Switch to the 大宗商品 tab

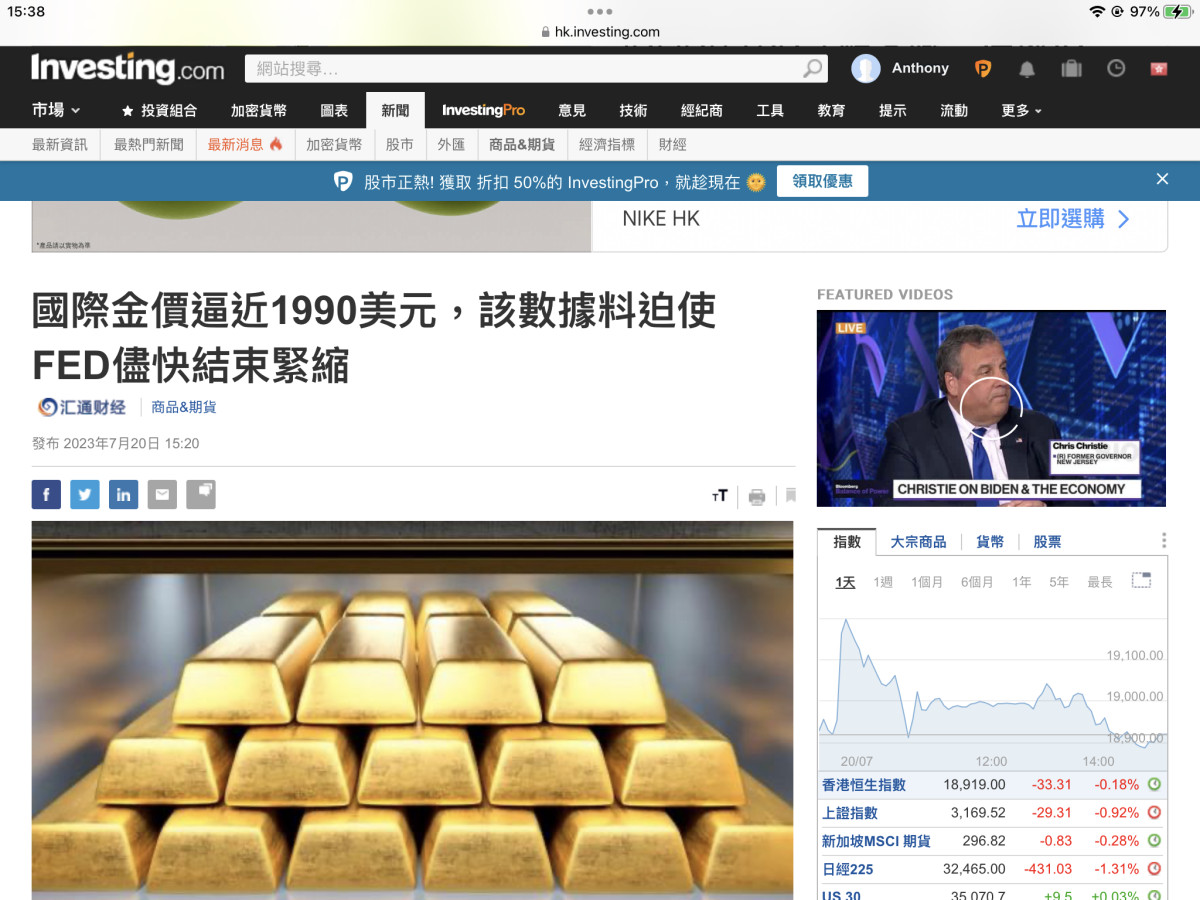tap(918, 542)
